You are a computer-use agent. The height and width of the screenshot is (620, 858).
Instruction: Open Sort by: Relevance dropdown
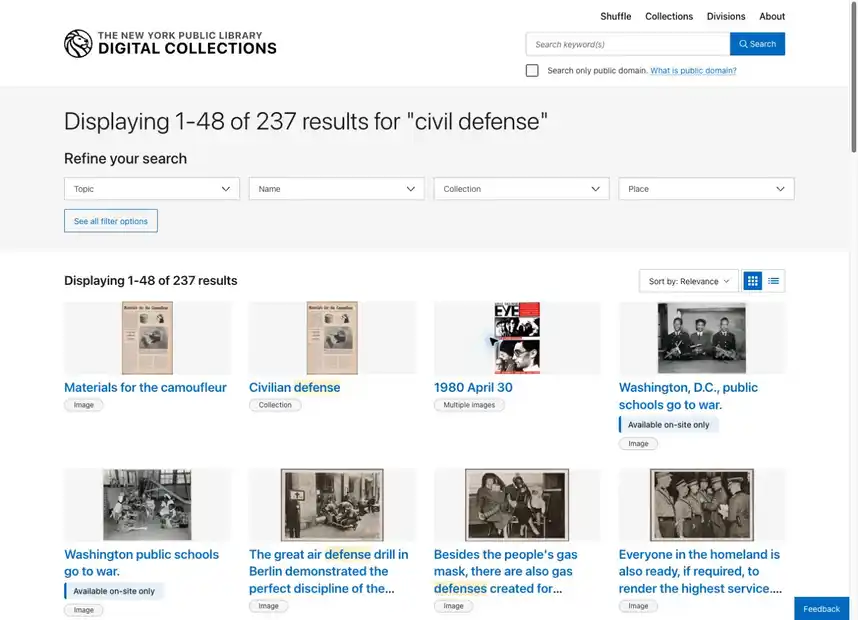(688, 281)
